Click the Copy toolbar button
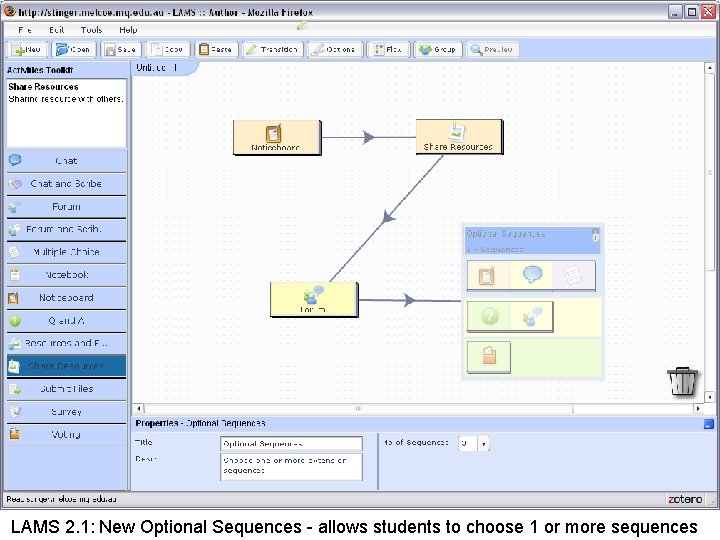 click(168, 50)
